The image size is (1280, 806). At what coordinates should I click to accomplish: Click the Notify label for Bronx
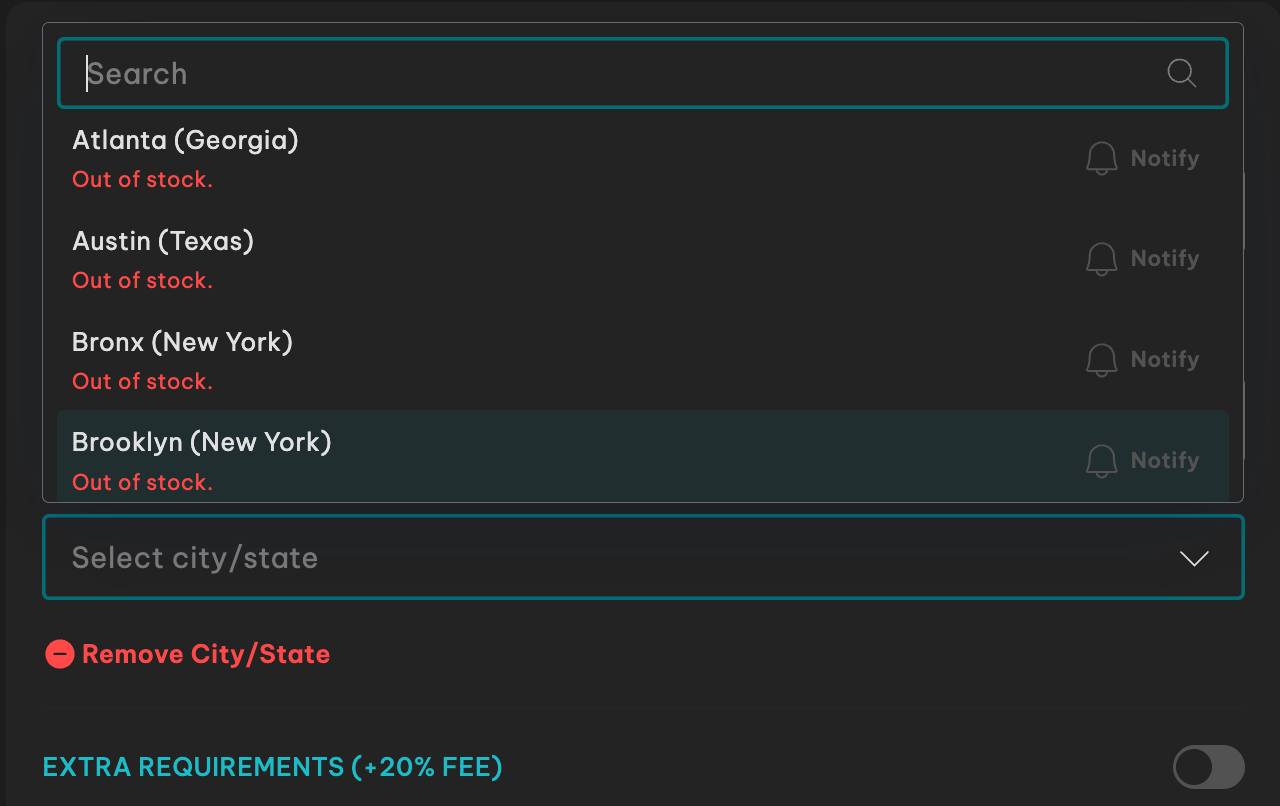(x=1165, y=359)
